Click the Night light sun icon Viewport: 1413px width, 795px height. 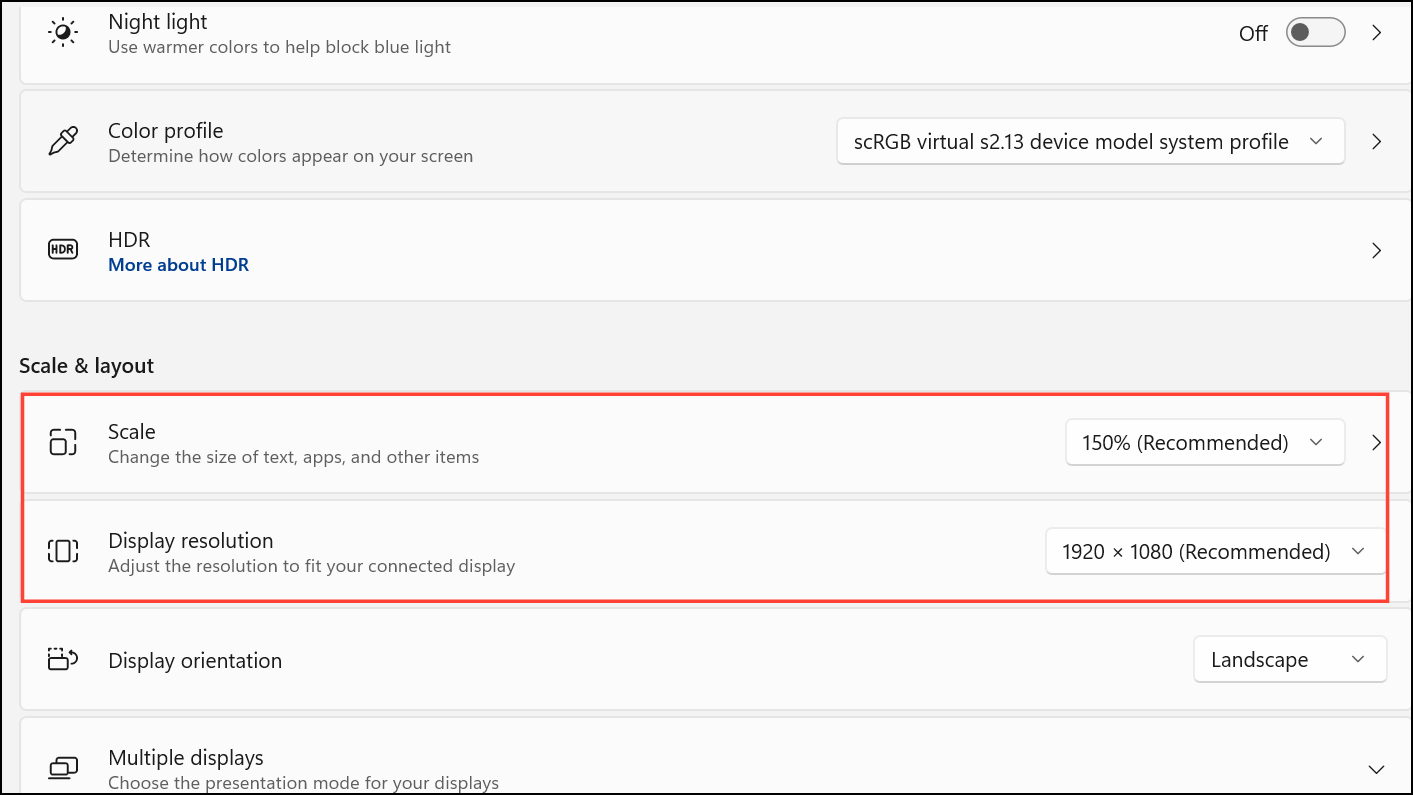[x=63, y=33]
